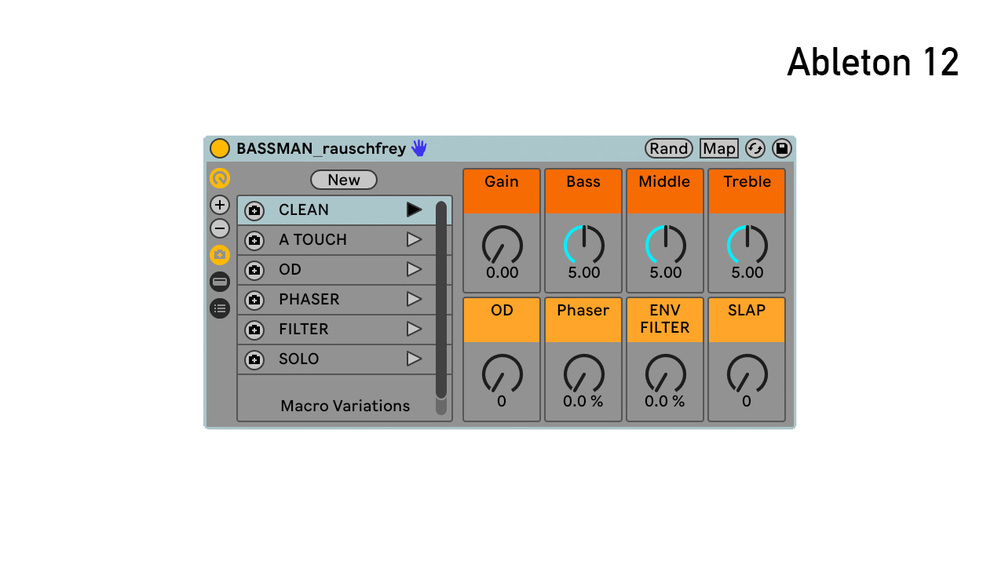
Task: Enable Map mode
Action: (719, 149)
